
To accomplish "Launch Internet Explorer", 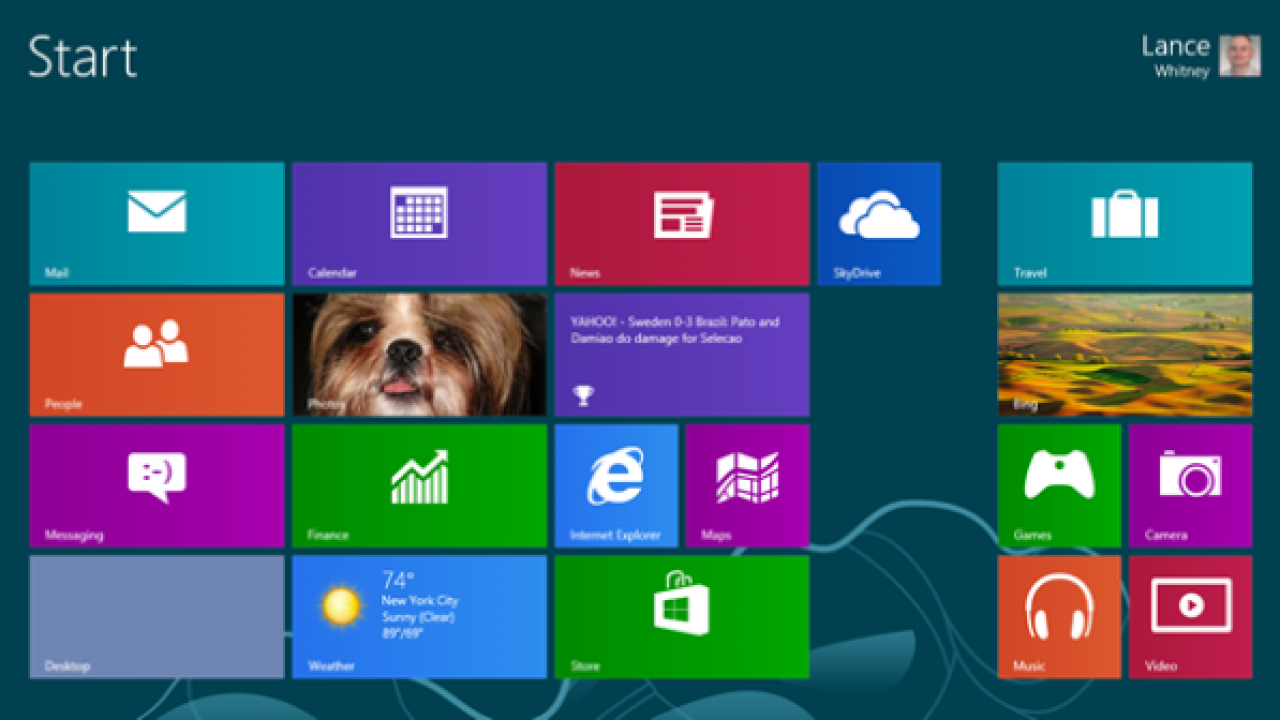I will (x=616, y=485).
